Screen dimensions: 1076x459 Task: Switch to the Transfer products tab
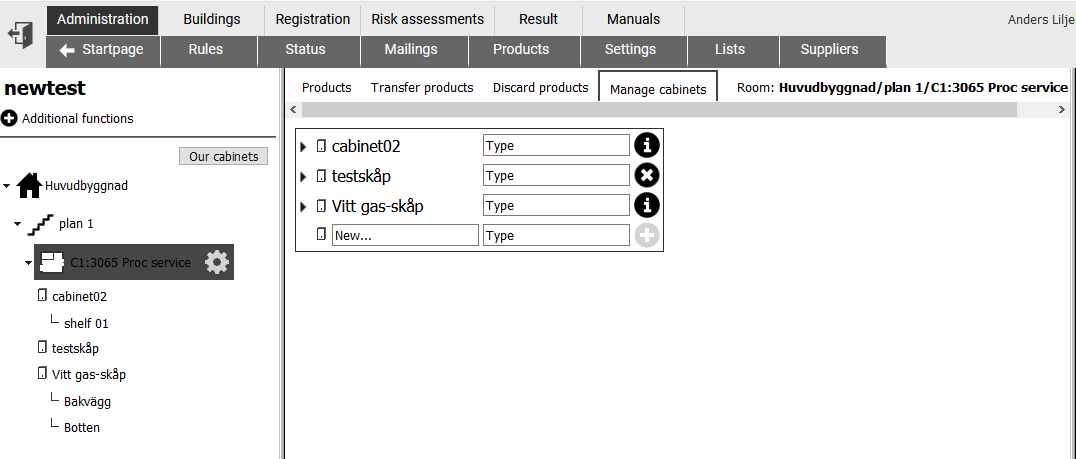coord(422,88)
